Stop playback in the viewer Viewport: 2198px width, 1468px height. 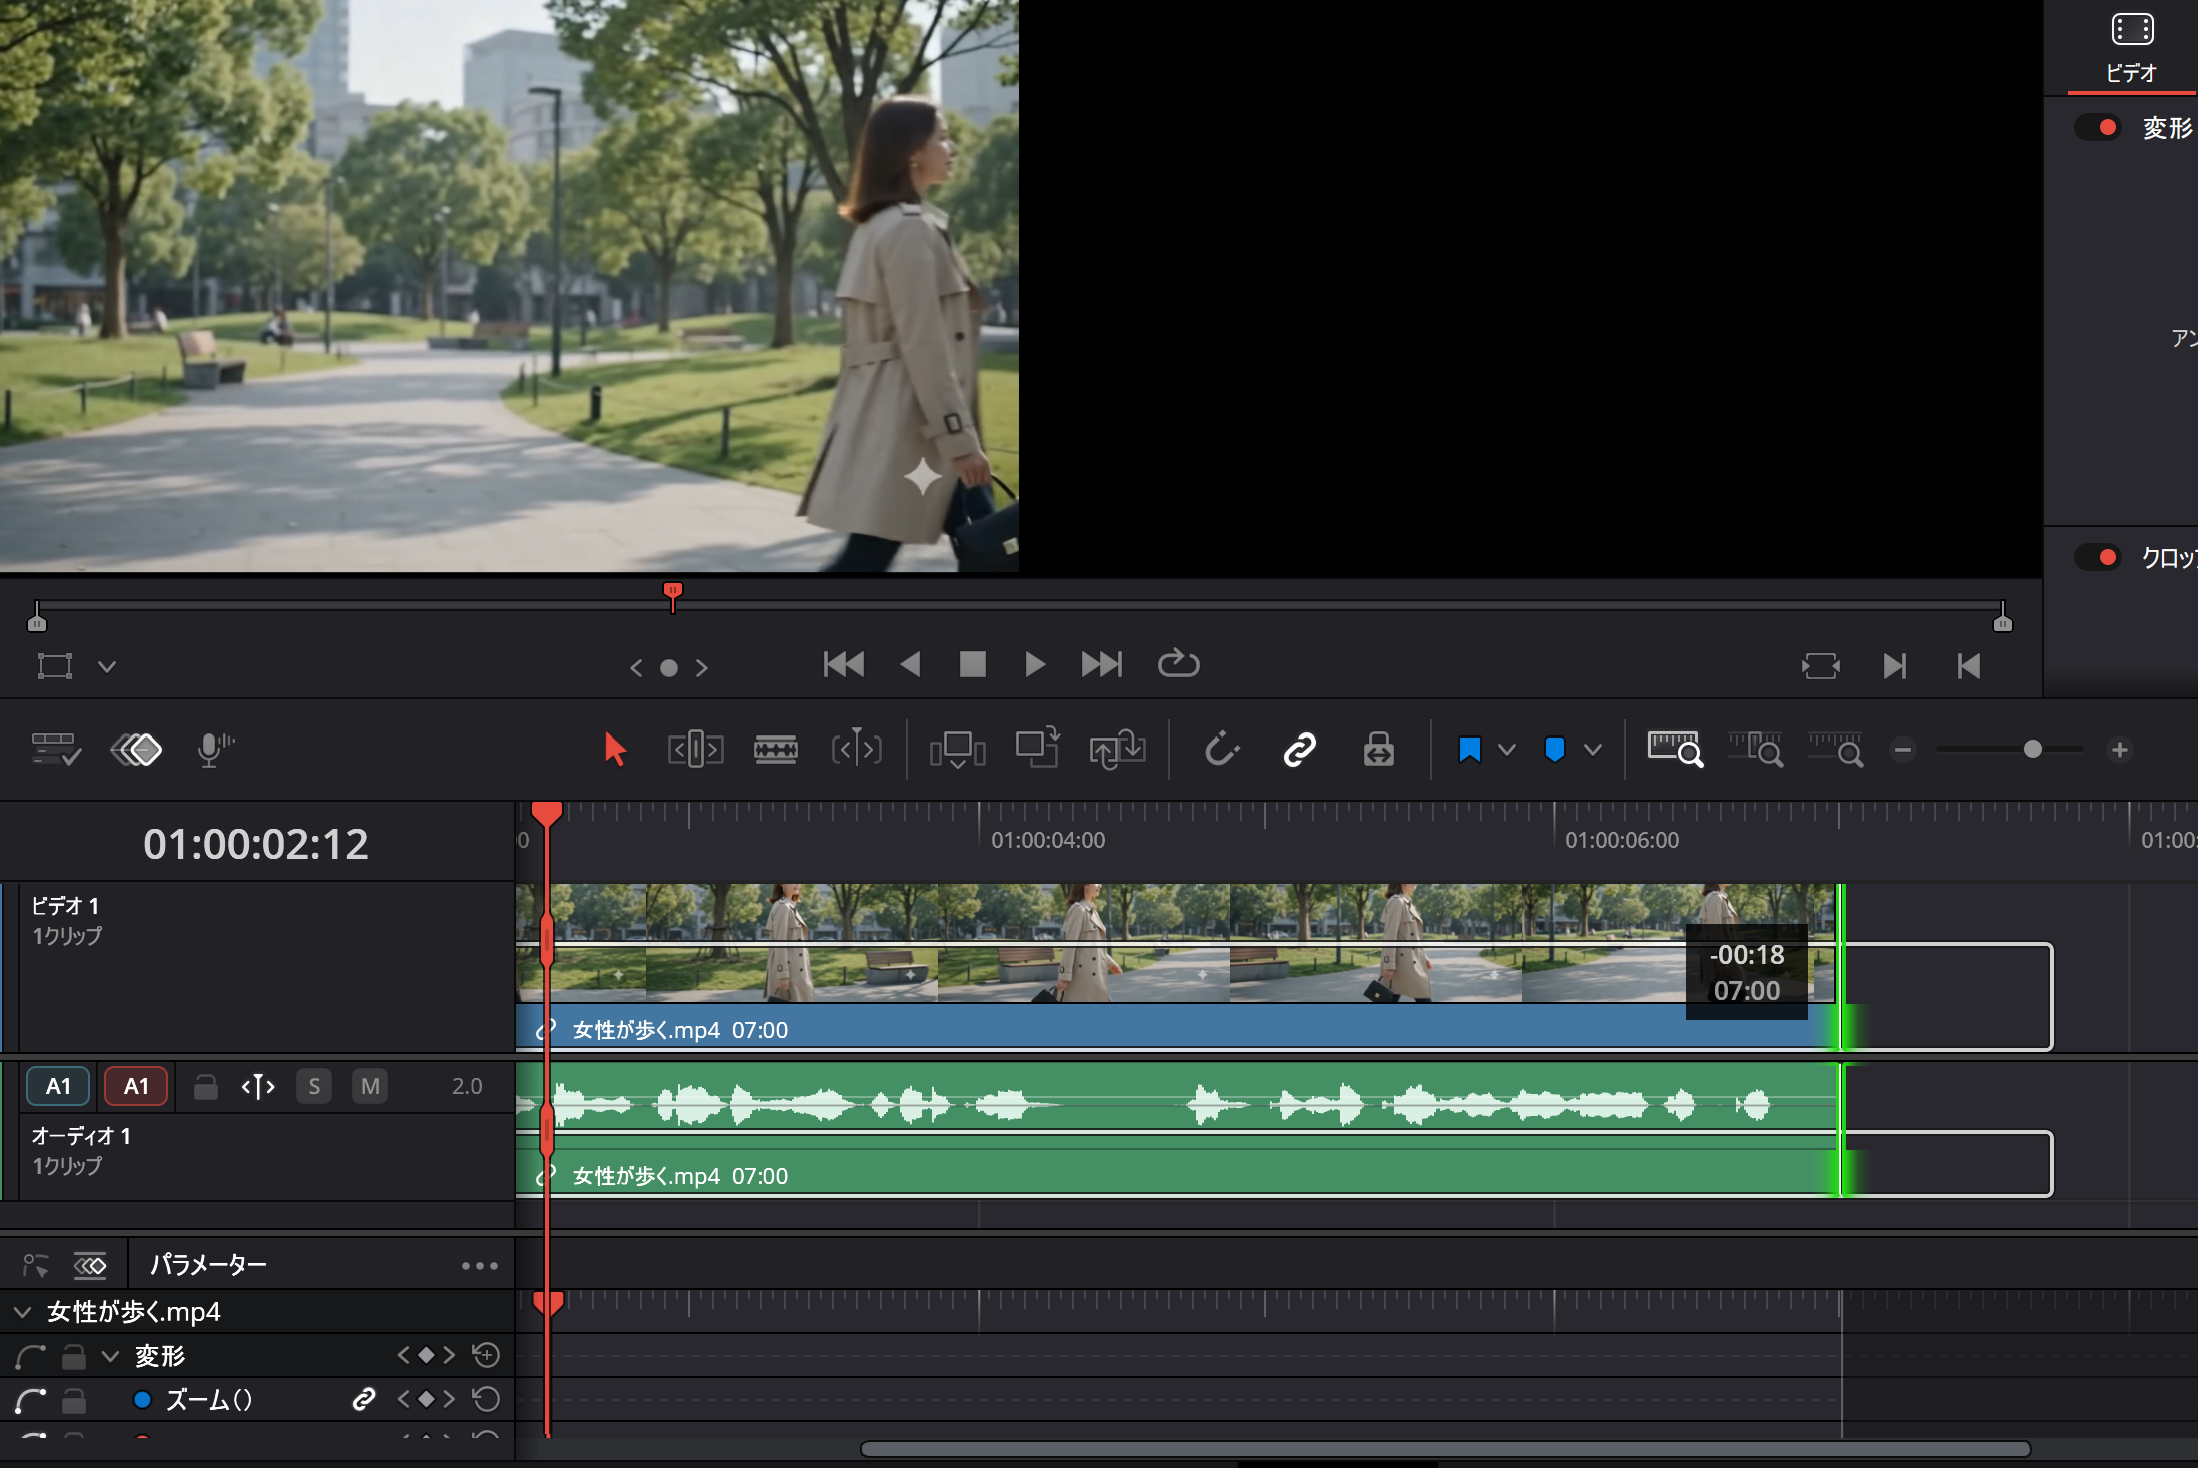coord(972,664)
